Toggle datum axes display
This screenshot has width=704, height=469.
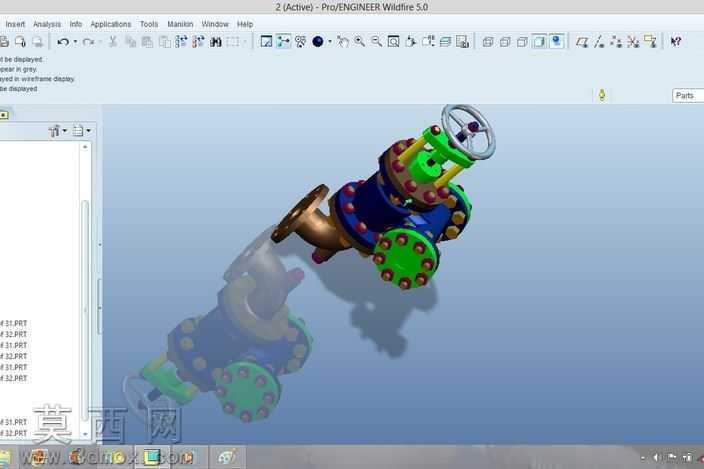599,42
